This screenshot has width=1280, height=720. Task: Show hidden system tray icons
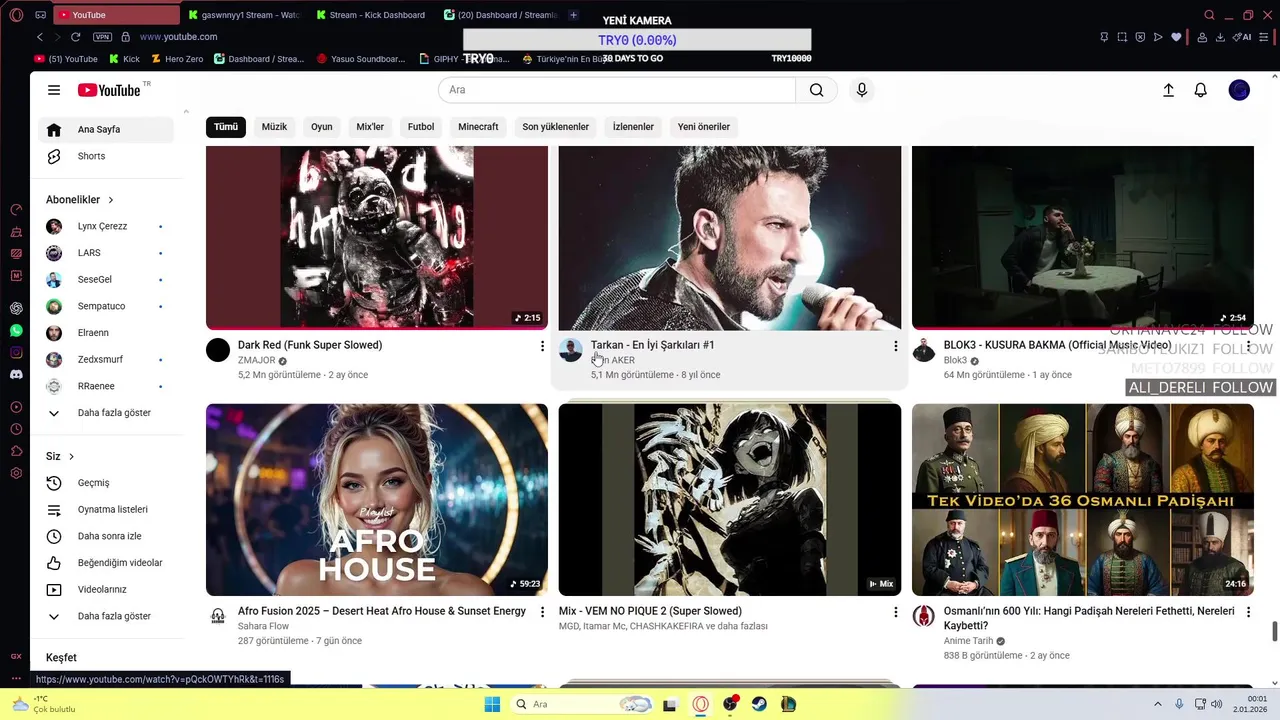1158,704
